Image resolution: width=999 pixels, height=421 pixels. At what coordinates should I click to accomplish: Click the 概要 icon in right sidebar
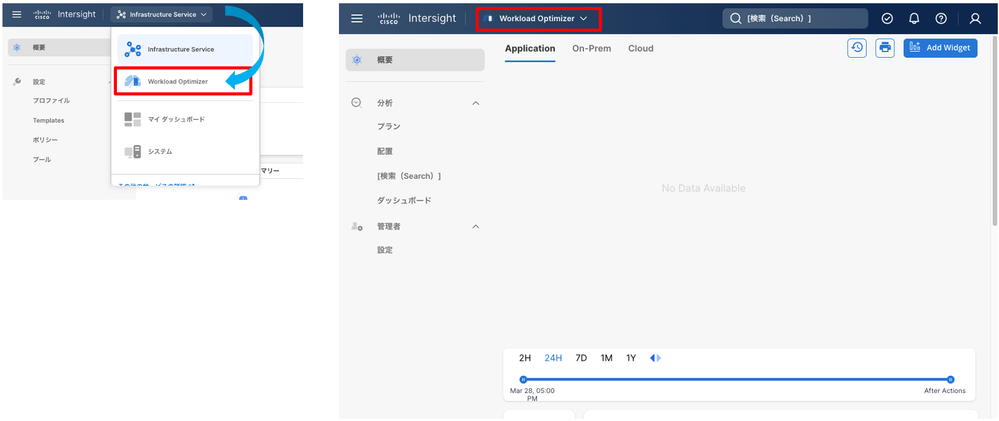point(357,60)
